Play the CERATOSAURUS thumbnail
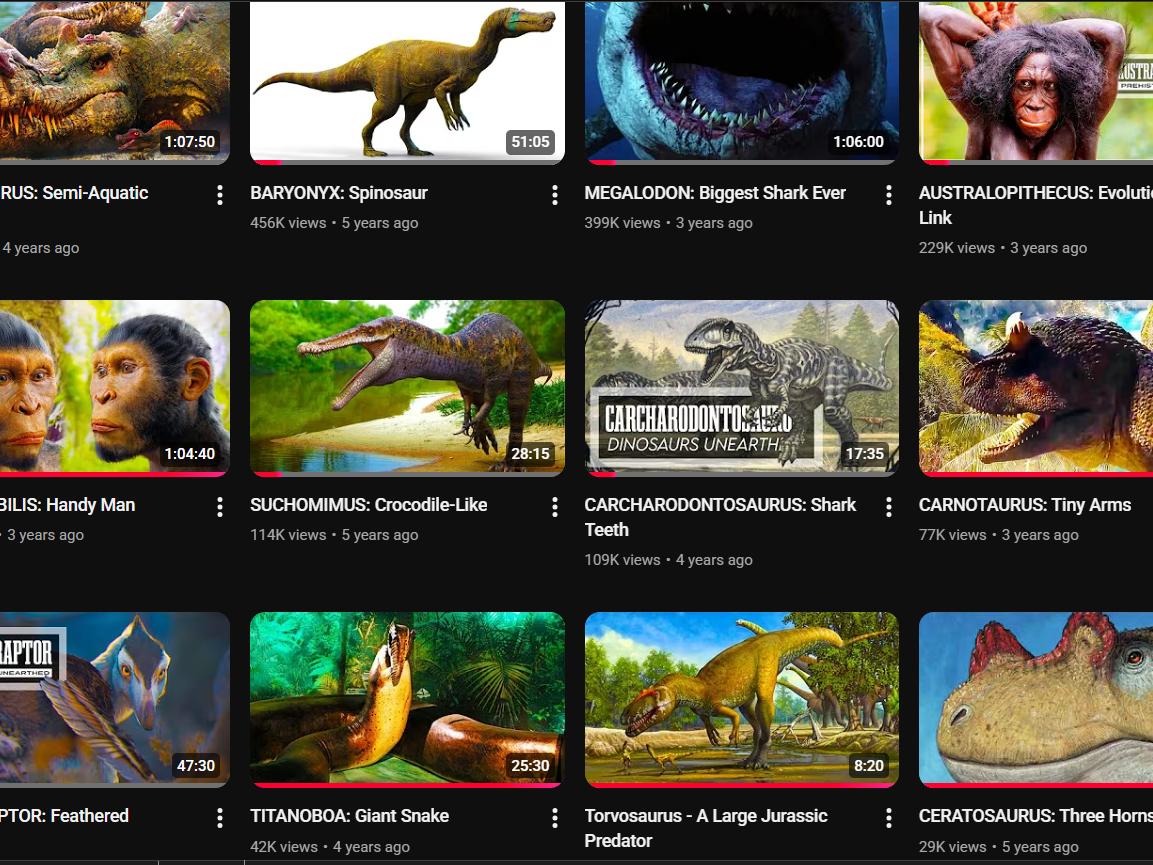The width and height of the screenshot is (1153, 865). pos(1036,700)
